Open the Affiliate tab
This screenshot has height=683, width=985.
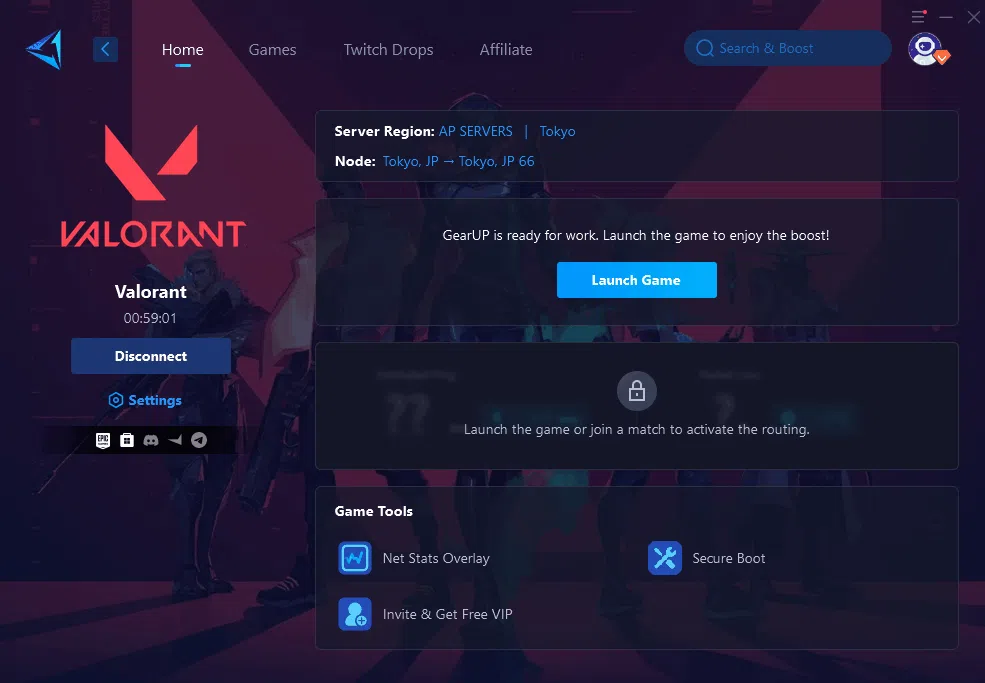[x=506, y=50]
